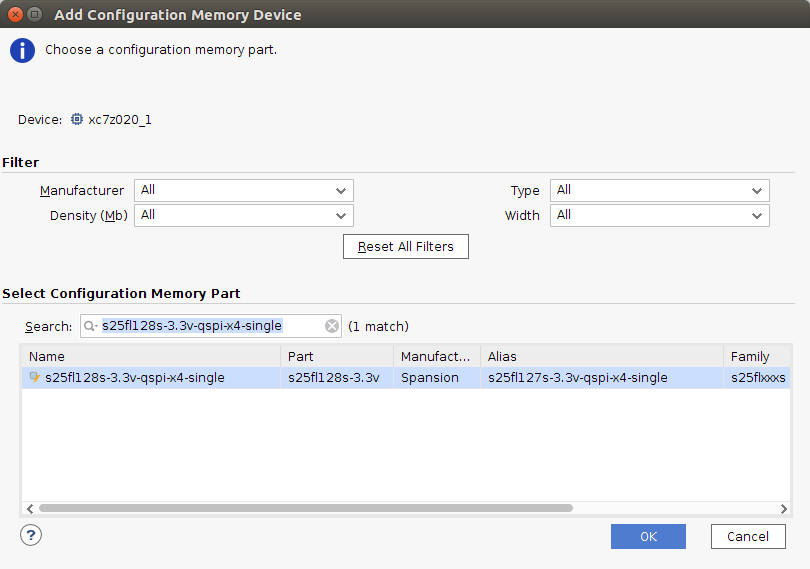Close the Add Configuration Memory Device window
Viewport: 810px width, 569px height.
(15, 14)
